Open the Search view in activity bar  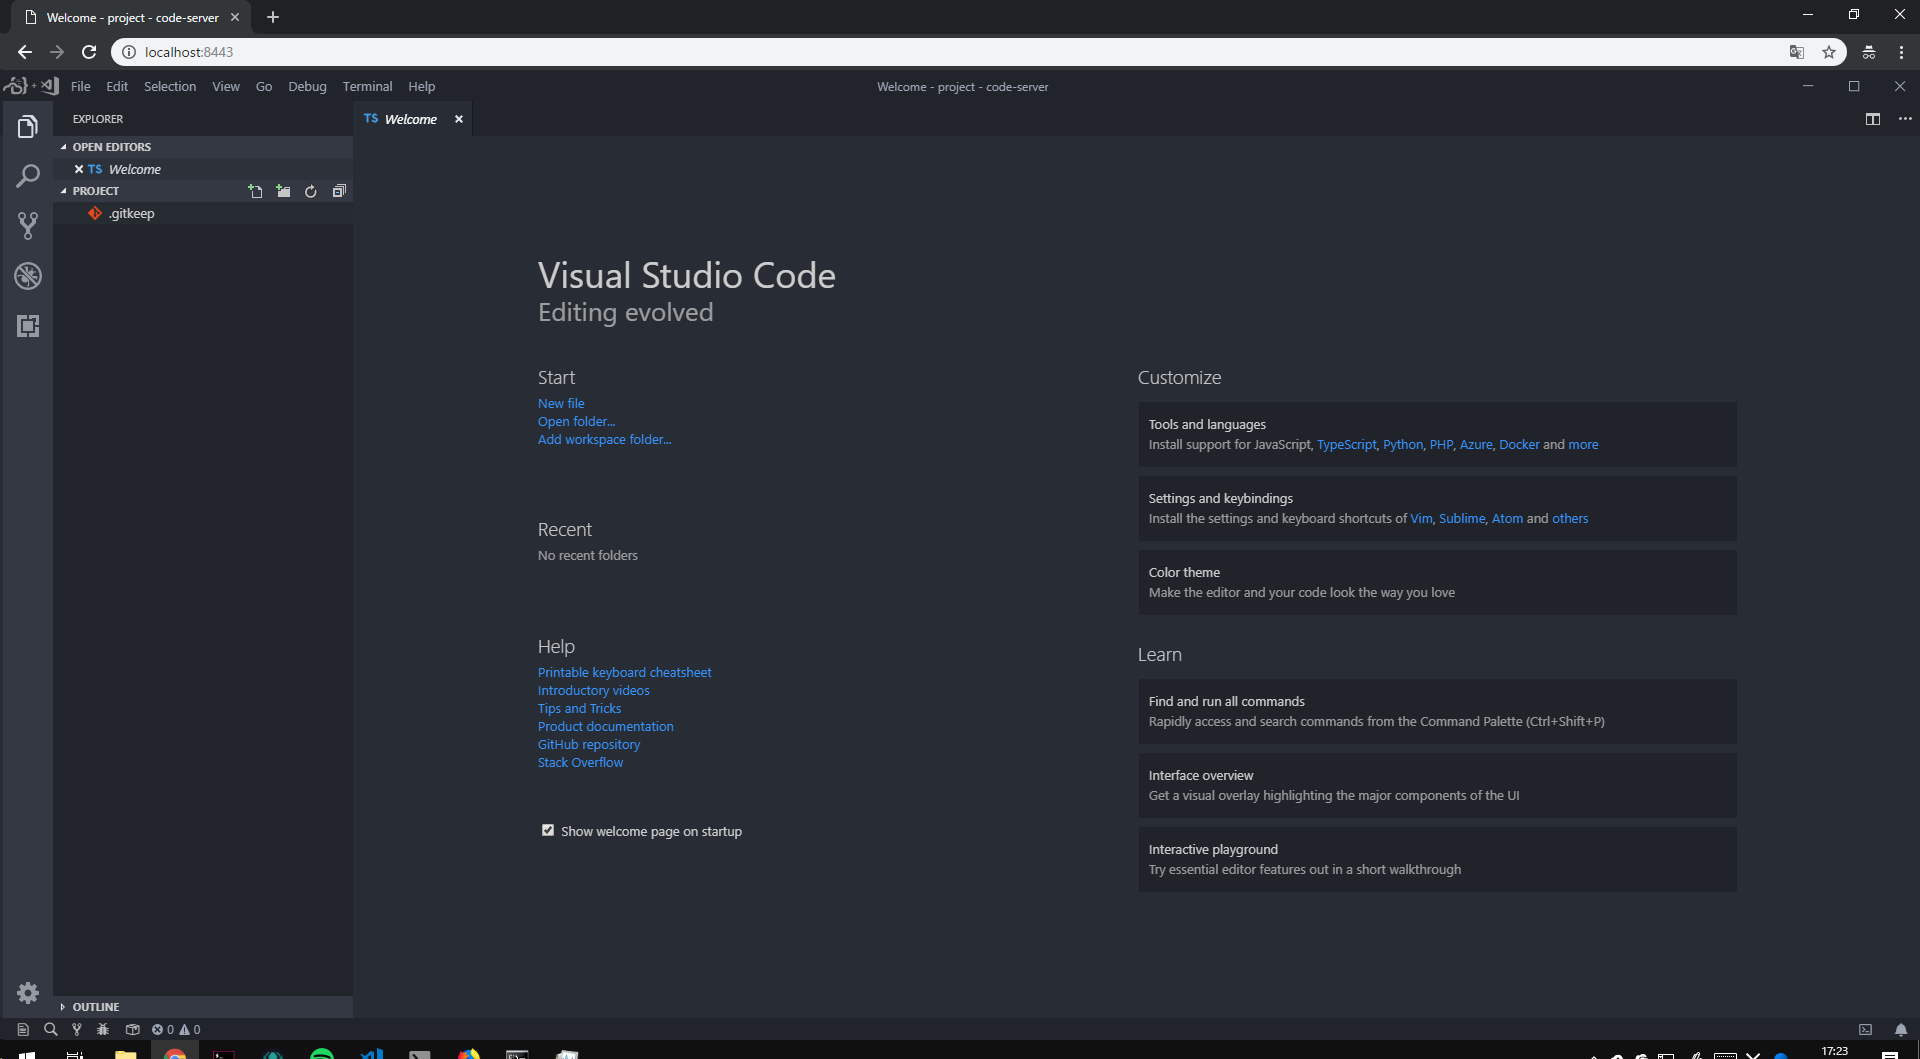pyautogui.click(x=28, y=177)
